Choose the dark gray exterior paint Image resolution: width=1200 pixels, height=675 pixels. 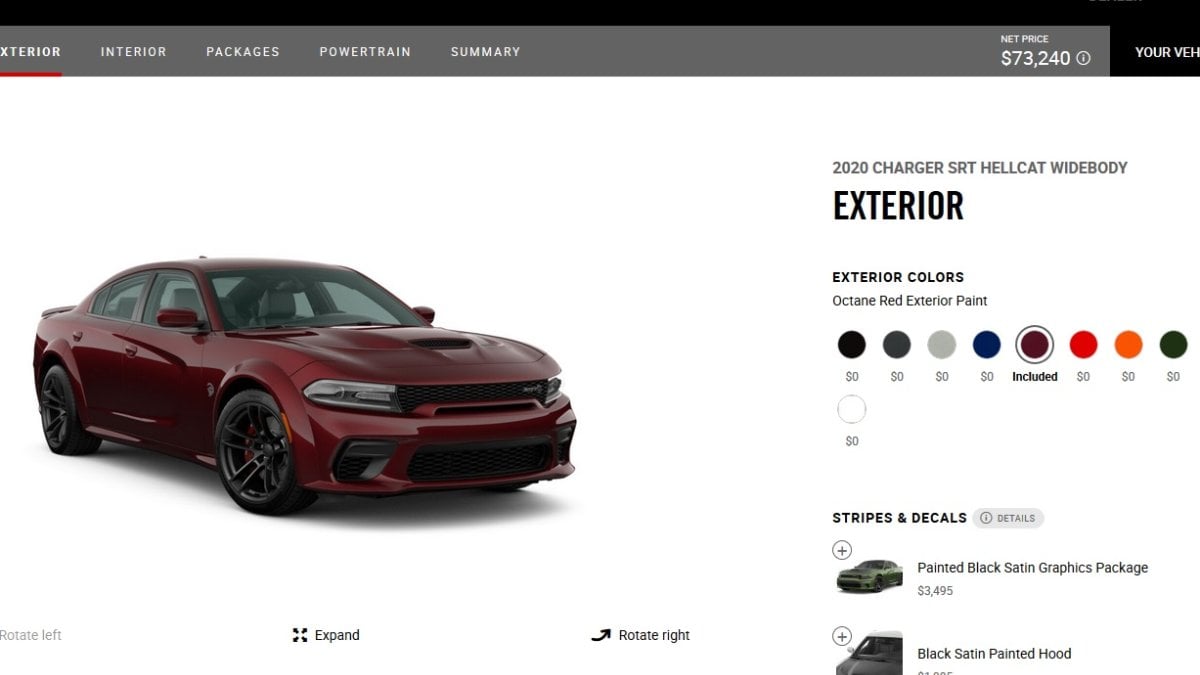tap(897, 345)
